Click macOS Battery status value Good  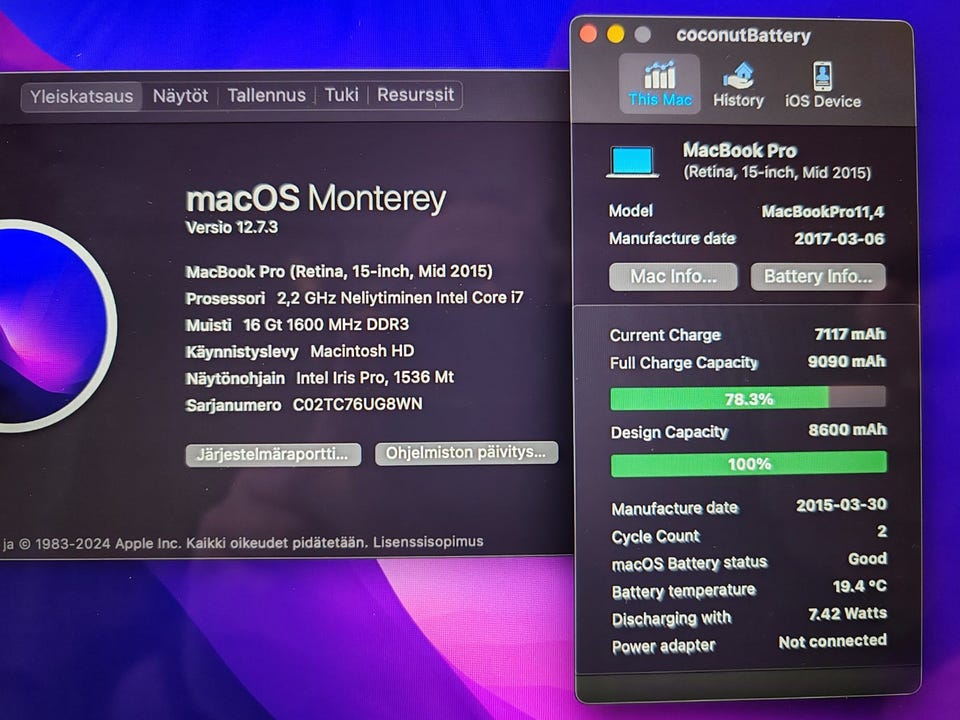tap(868, 558)
